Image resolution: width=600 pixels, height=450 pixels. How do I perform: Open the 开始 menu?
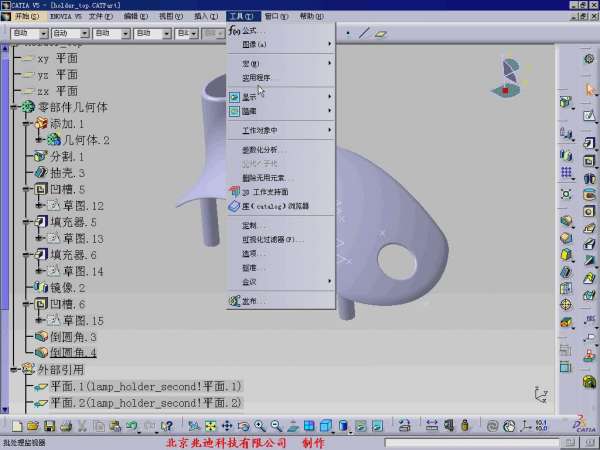click(27, 16)
